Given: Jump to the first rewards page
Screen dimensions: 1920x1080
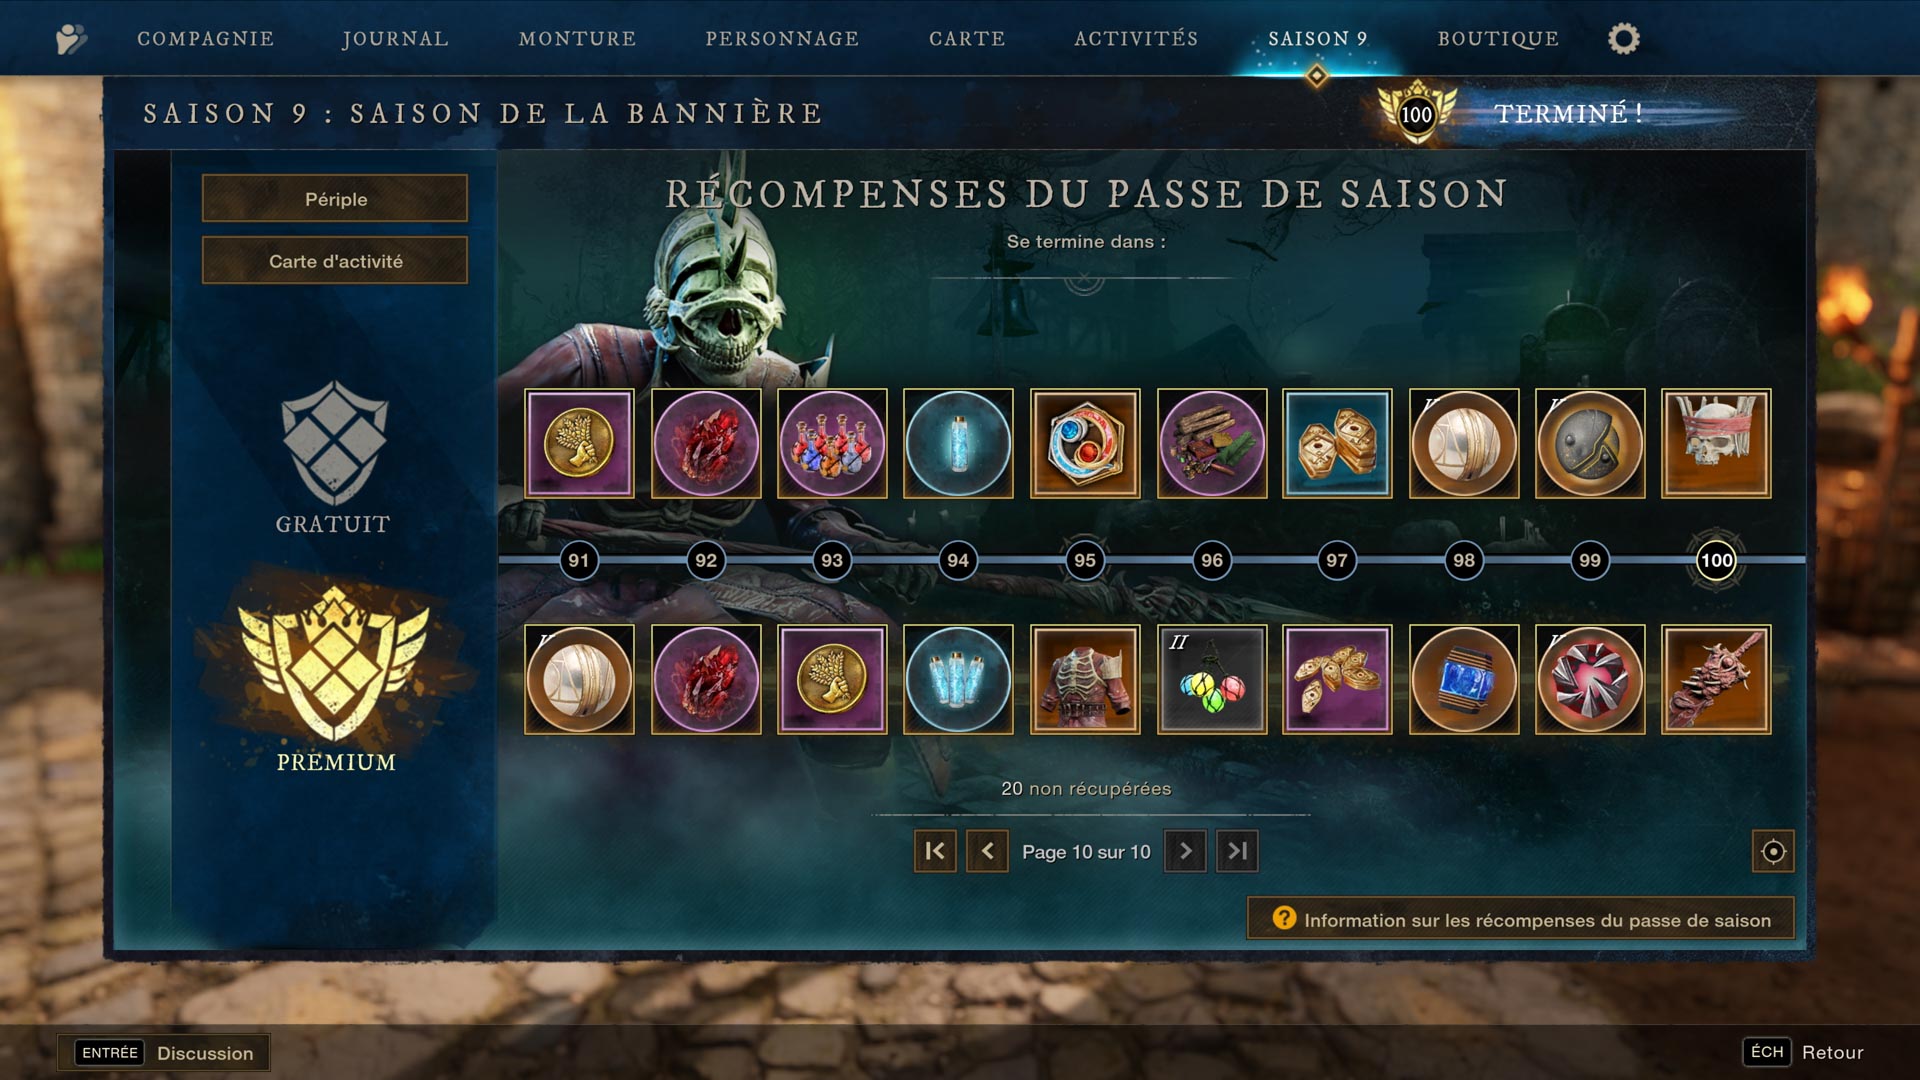Looking at the screenshot, I should 935,851.
